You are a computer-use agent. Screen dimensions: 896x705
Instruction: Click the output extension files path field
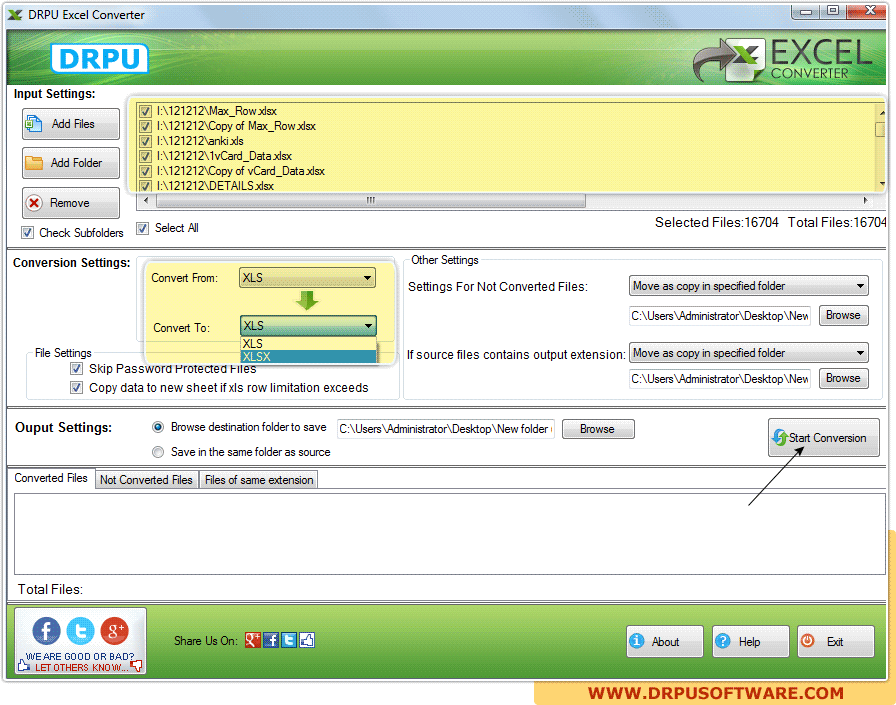[x=720, y=379]
